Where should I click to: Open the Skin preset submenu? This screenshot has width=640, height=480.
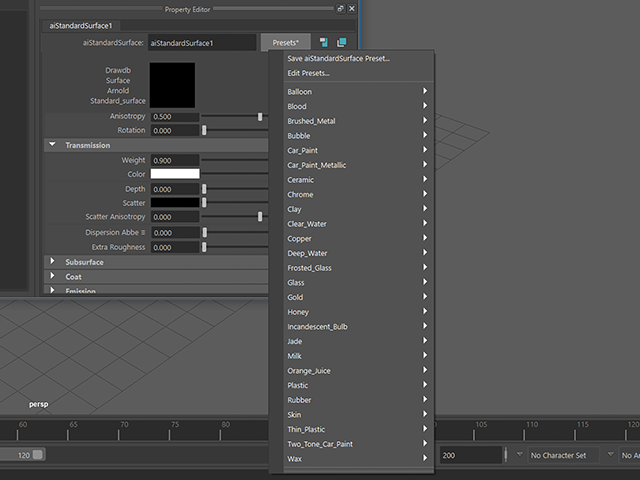(358, 415)
